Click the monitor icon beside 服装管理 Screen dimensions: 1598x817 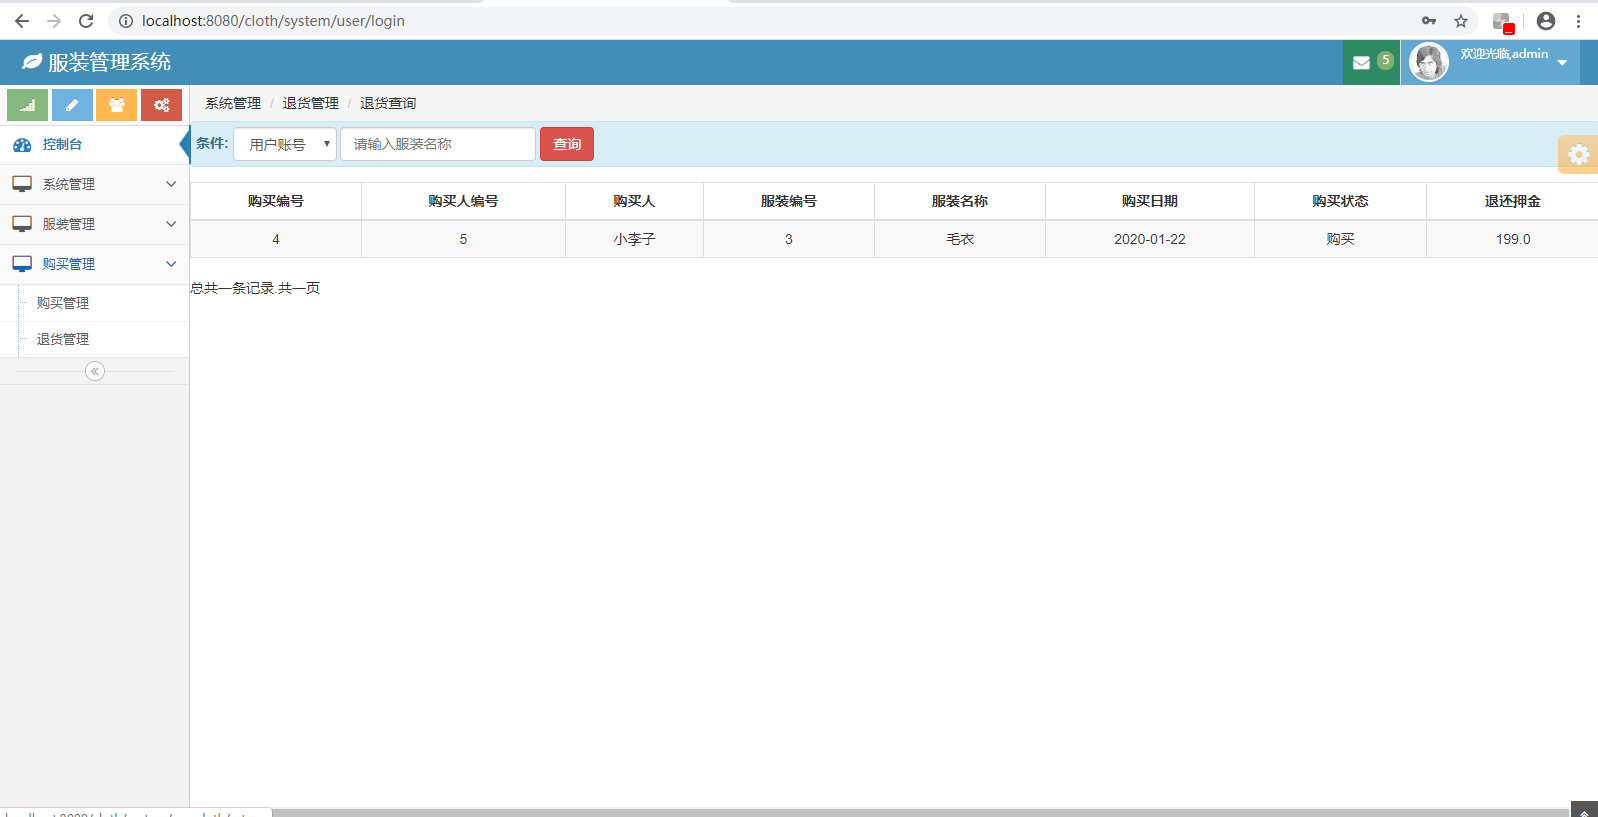pyautogui.click(x=22, y=224)
